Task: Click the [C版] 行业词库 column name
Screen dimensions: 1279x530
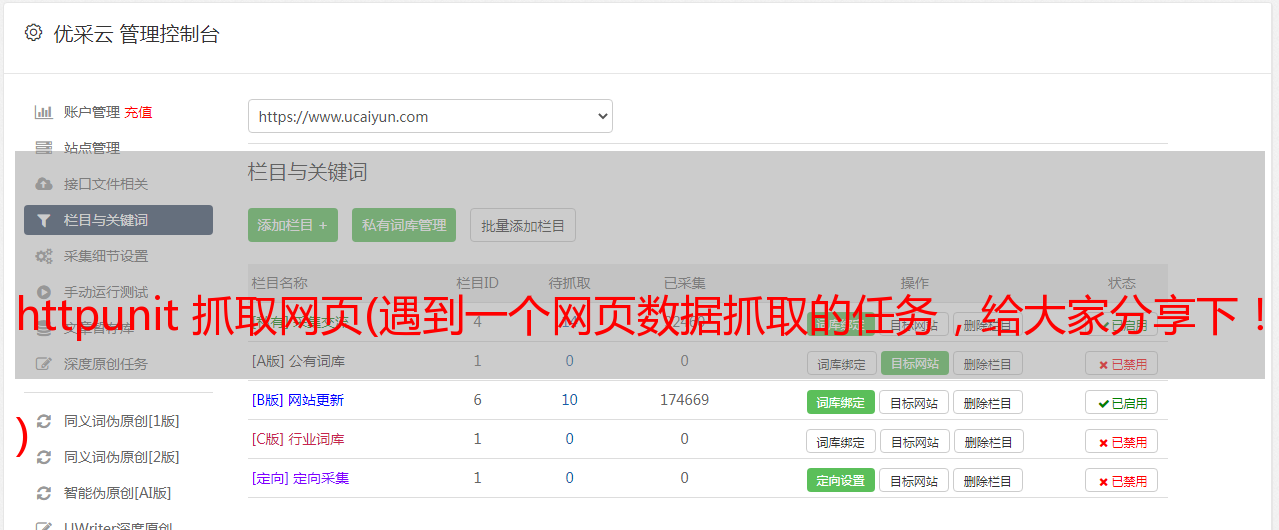Action: coord(298,439)
